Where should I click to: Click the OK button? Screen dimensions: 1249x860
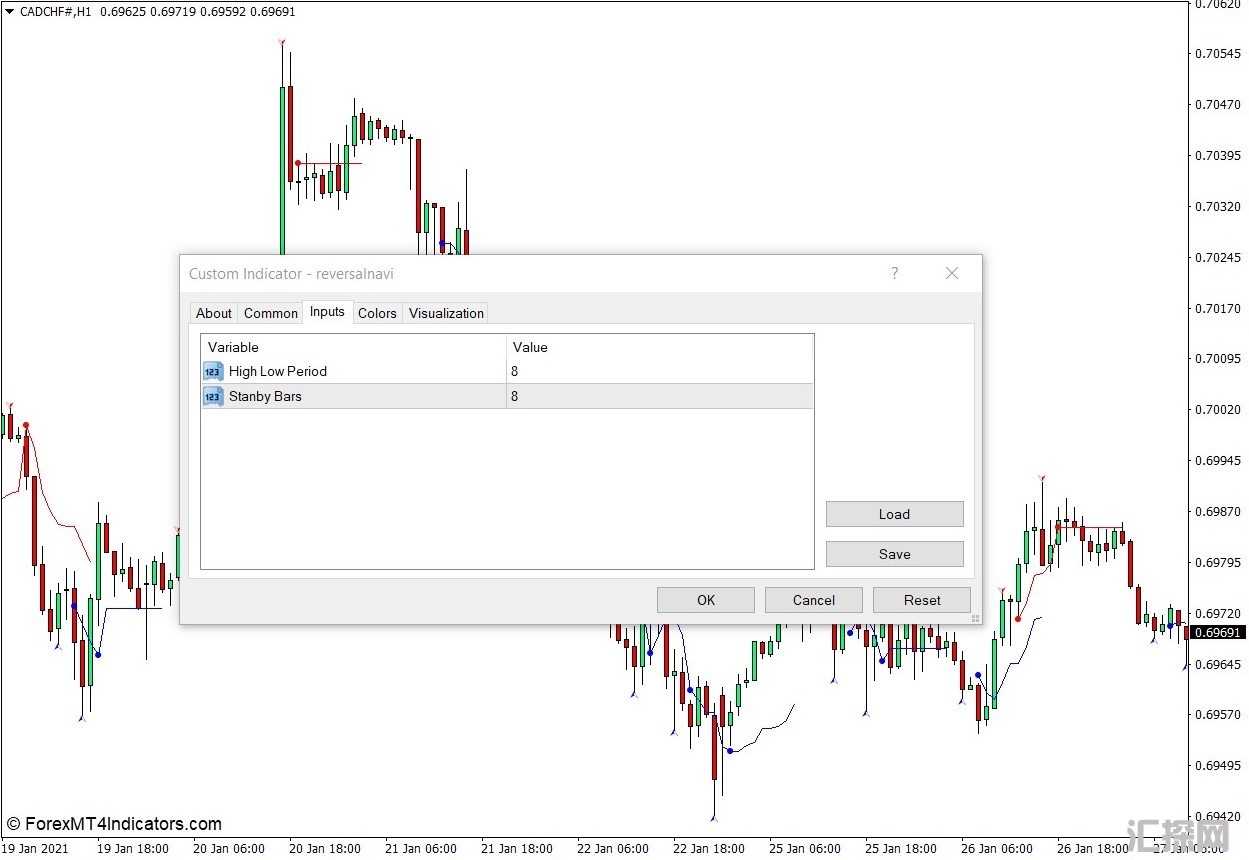coord(706,600)
